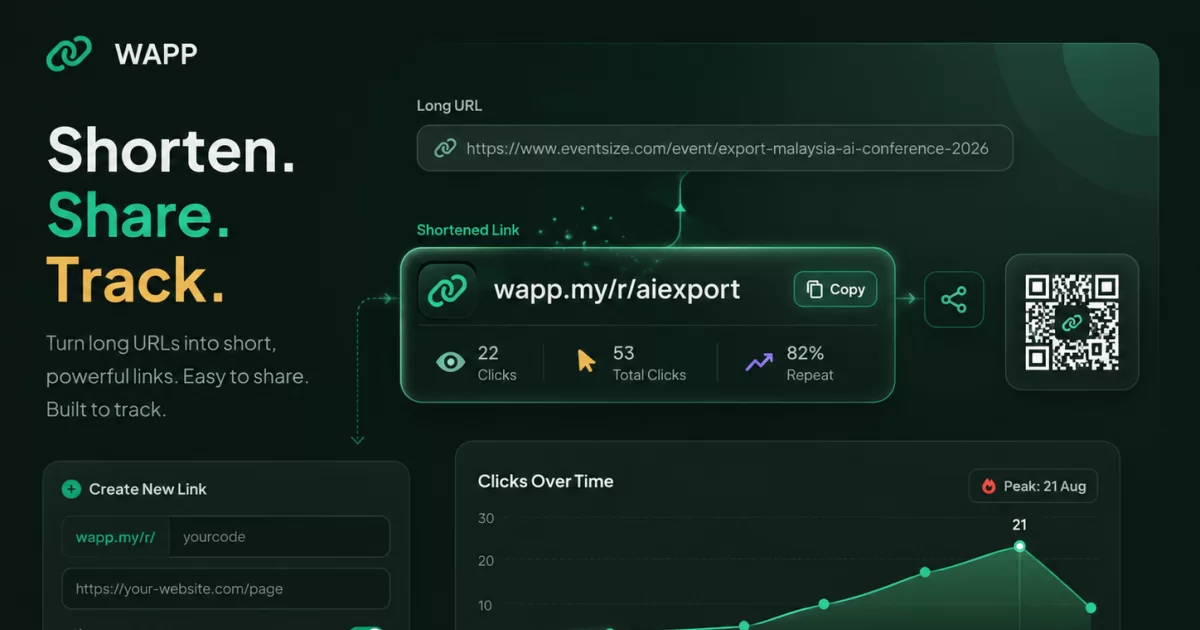Click the link icon tile beside wapp.my/r/aiexport
This screenshot has width=1200, height=630.
click(447, 291)
